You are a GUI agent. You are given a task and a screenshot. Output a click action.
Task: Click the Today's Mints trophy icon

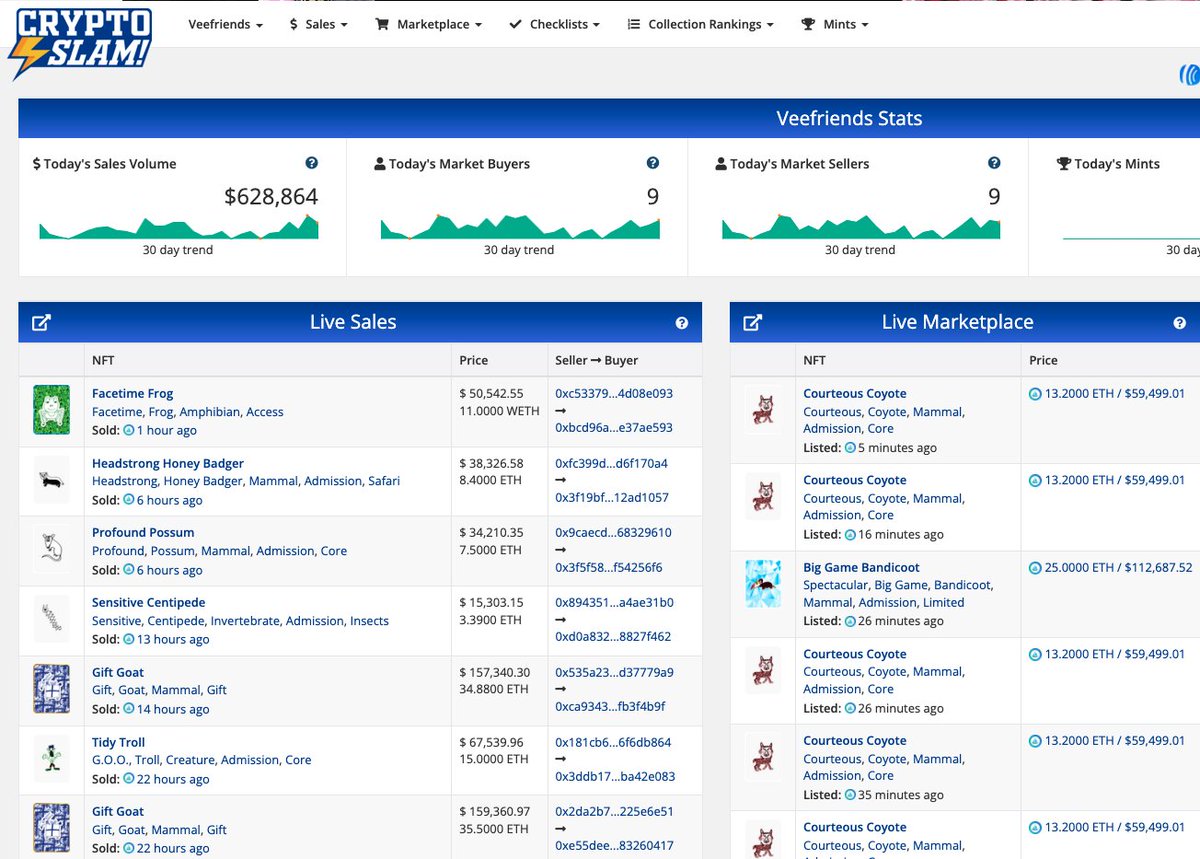point(1064,164)
